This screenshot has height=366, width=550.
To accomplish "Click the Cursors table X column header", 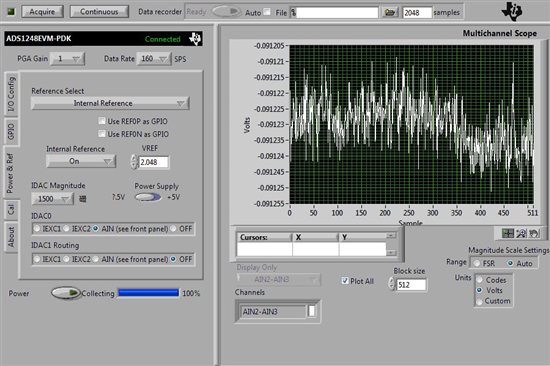I will (x=315, y=237).
